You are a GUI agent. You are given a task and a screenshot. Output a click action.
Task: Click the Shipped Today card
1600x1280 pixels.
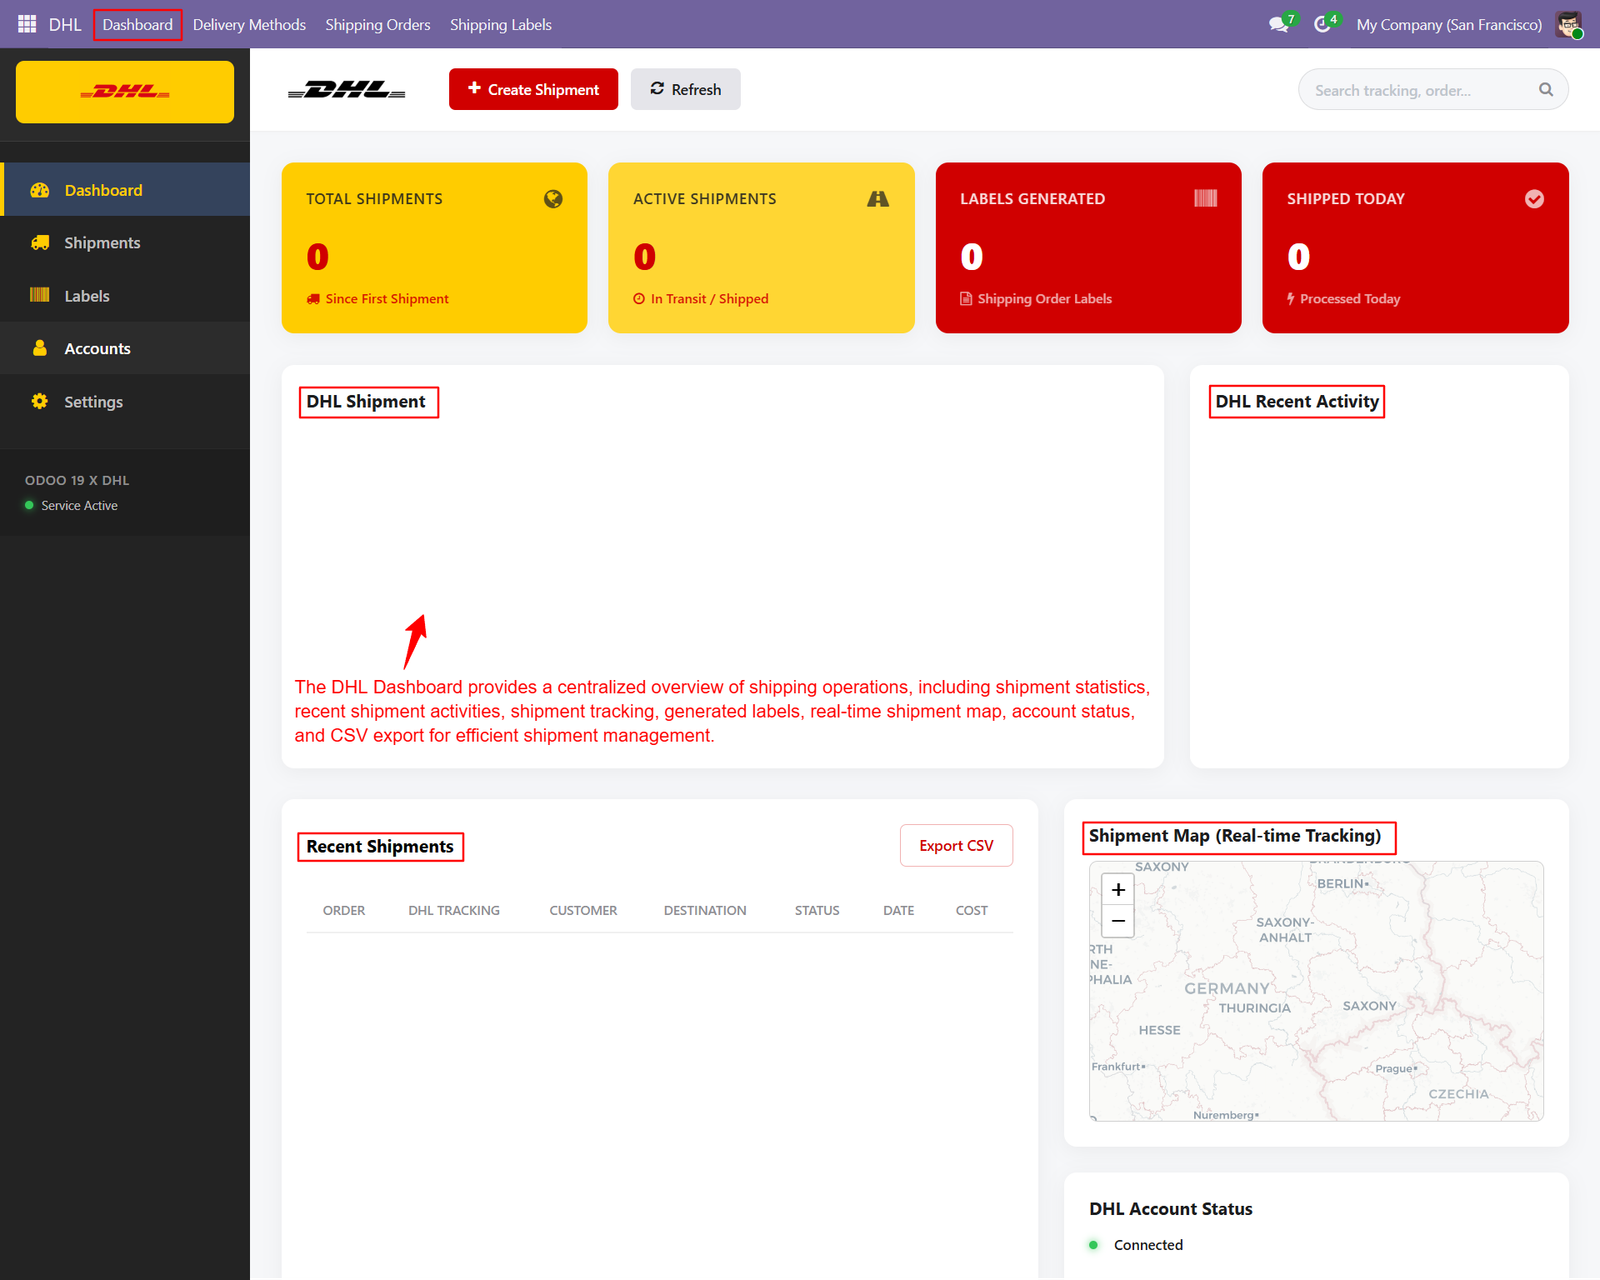(x=1415, y=248)
